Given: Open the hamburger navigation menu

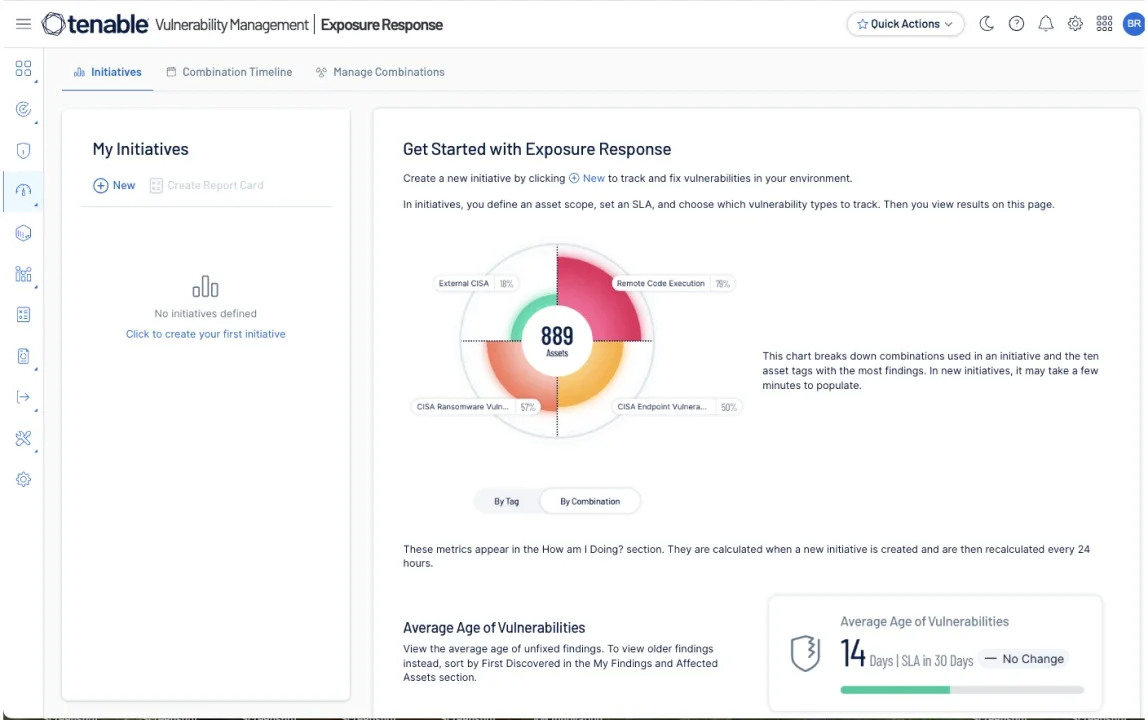Looking at the screenshot, I should (23, 24).
